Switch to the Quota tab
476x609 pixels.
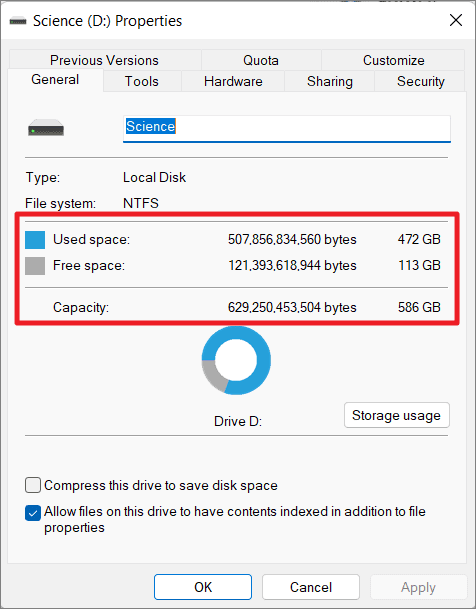[261, 60]
